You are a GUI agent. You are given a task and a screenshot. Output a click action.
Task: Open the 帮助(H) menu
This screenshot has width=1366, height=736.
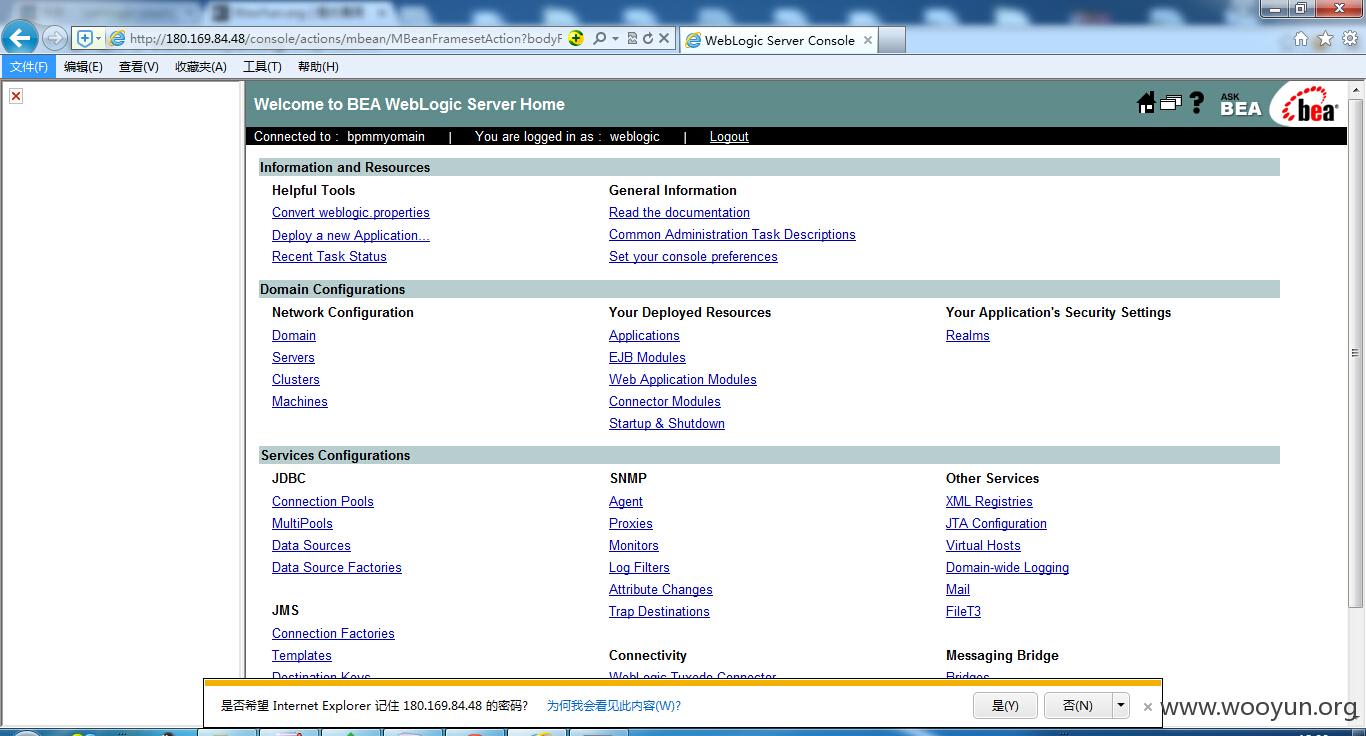pyautogui.click(x=318, y=67)
